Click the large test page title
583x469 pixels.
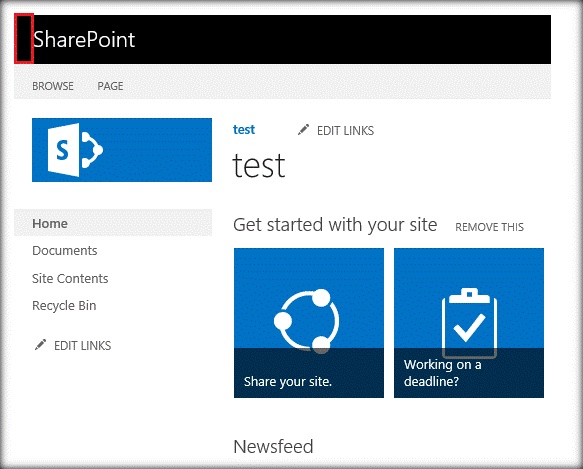pos(259,166)
